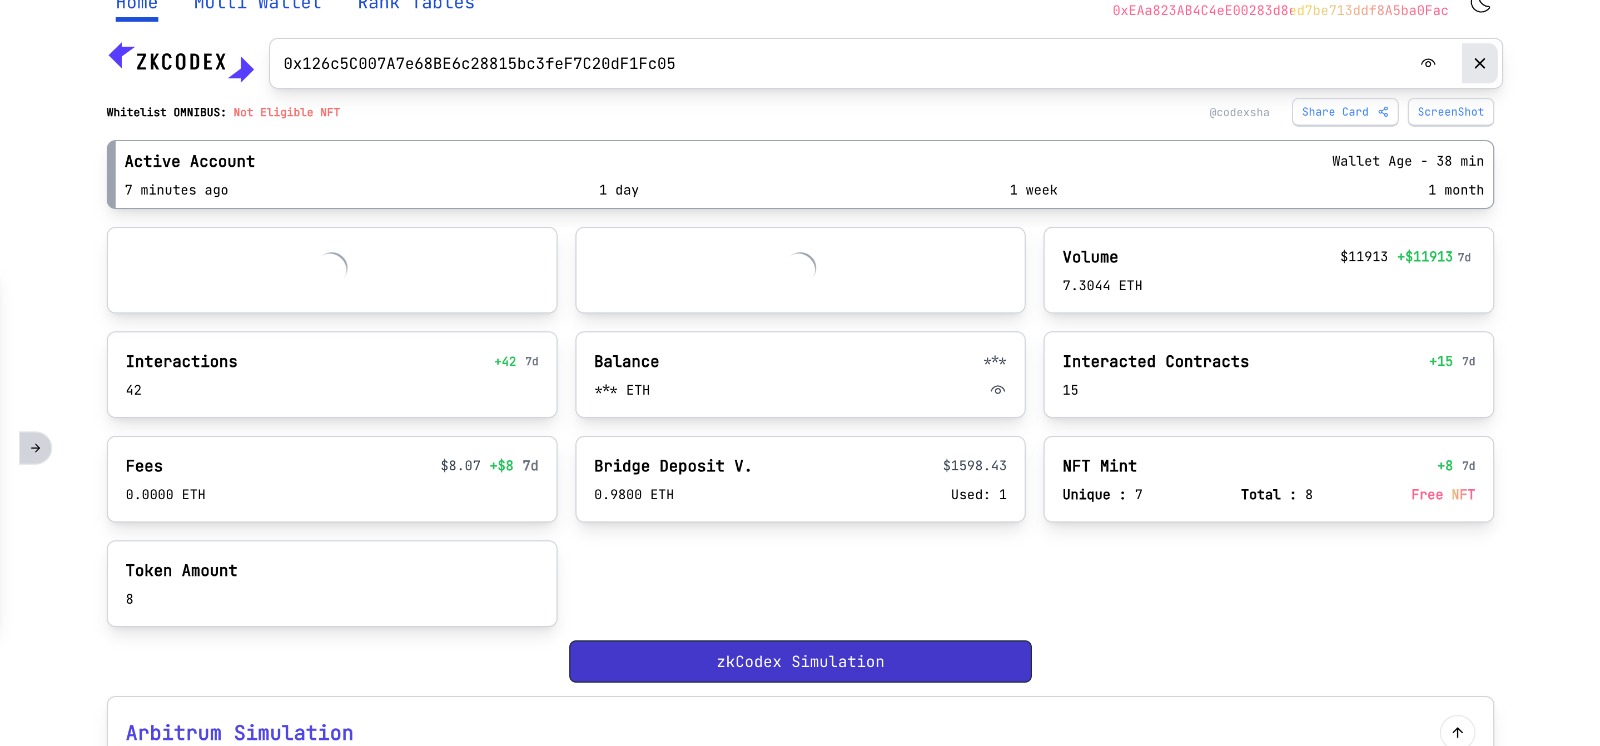Switch to Multi Wallet tab
Screen dimensions: 1600x746
click(x=258, y=6)
